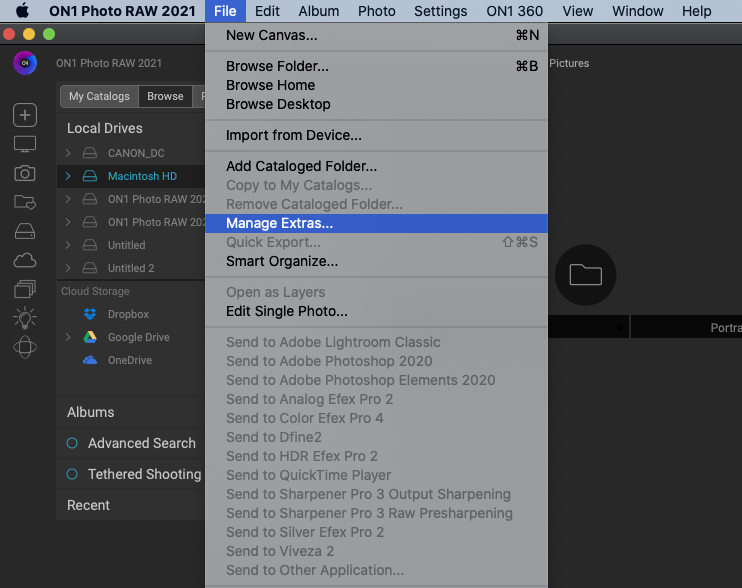
Task: Select the OneDrive cloud storage entry
Action: pyautogui.click(x=131, y=360)
